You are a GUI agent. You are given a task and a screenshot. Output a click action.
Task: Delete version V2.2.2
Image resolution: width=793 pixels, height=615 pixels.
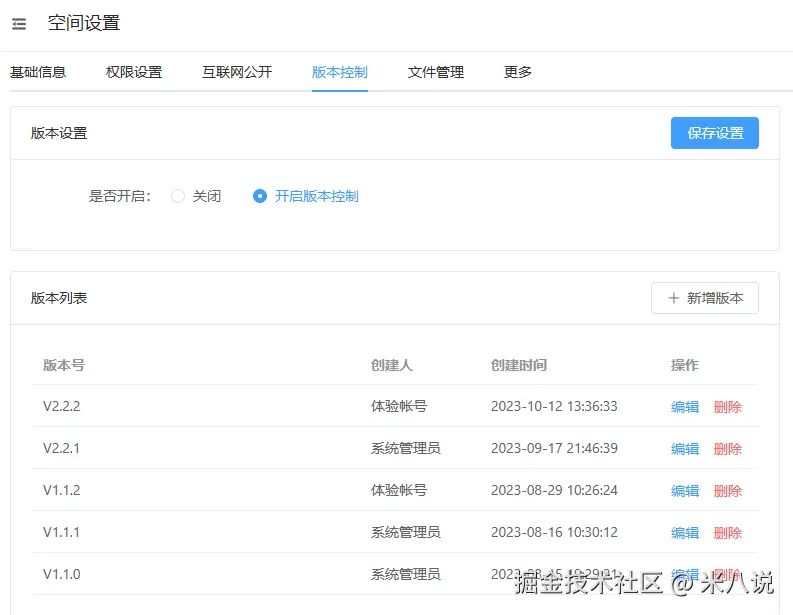pyautogui.click(x=727, y=407)
